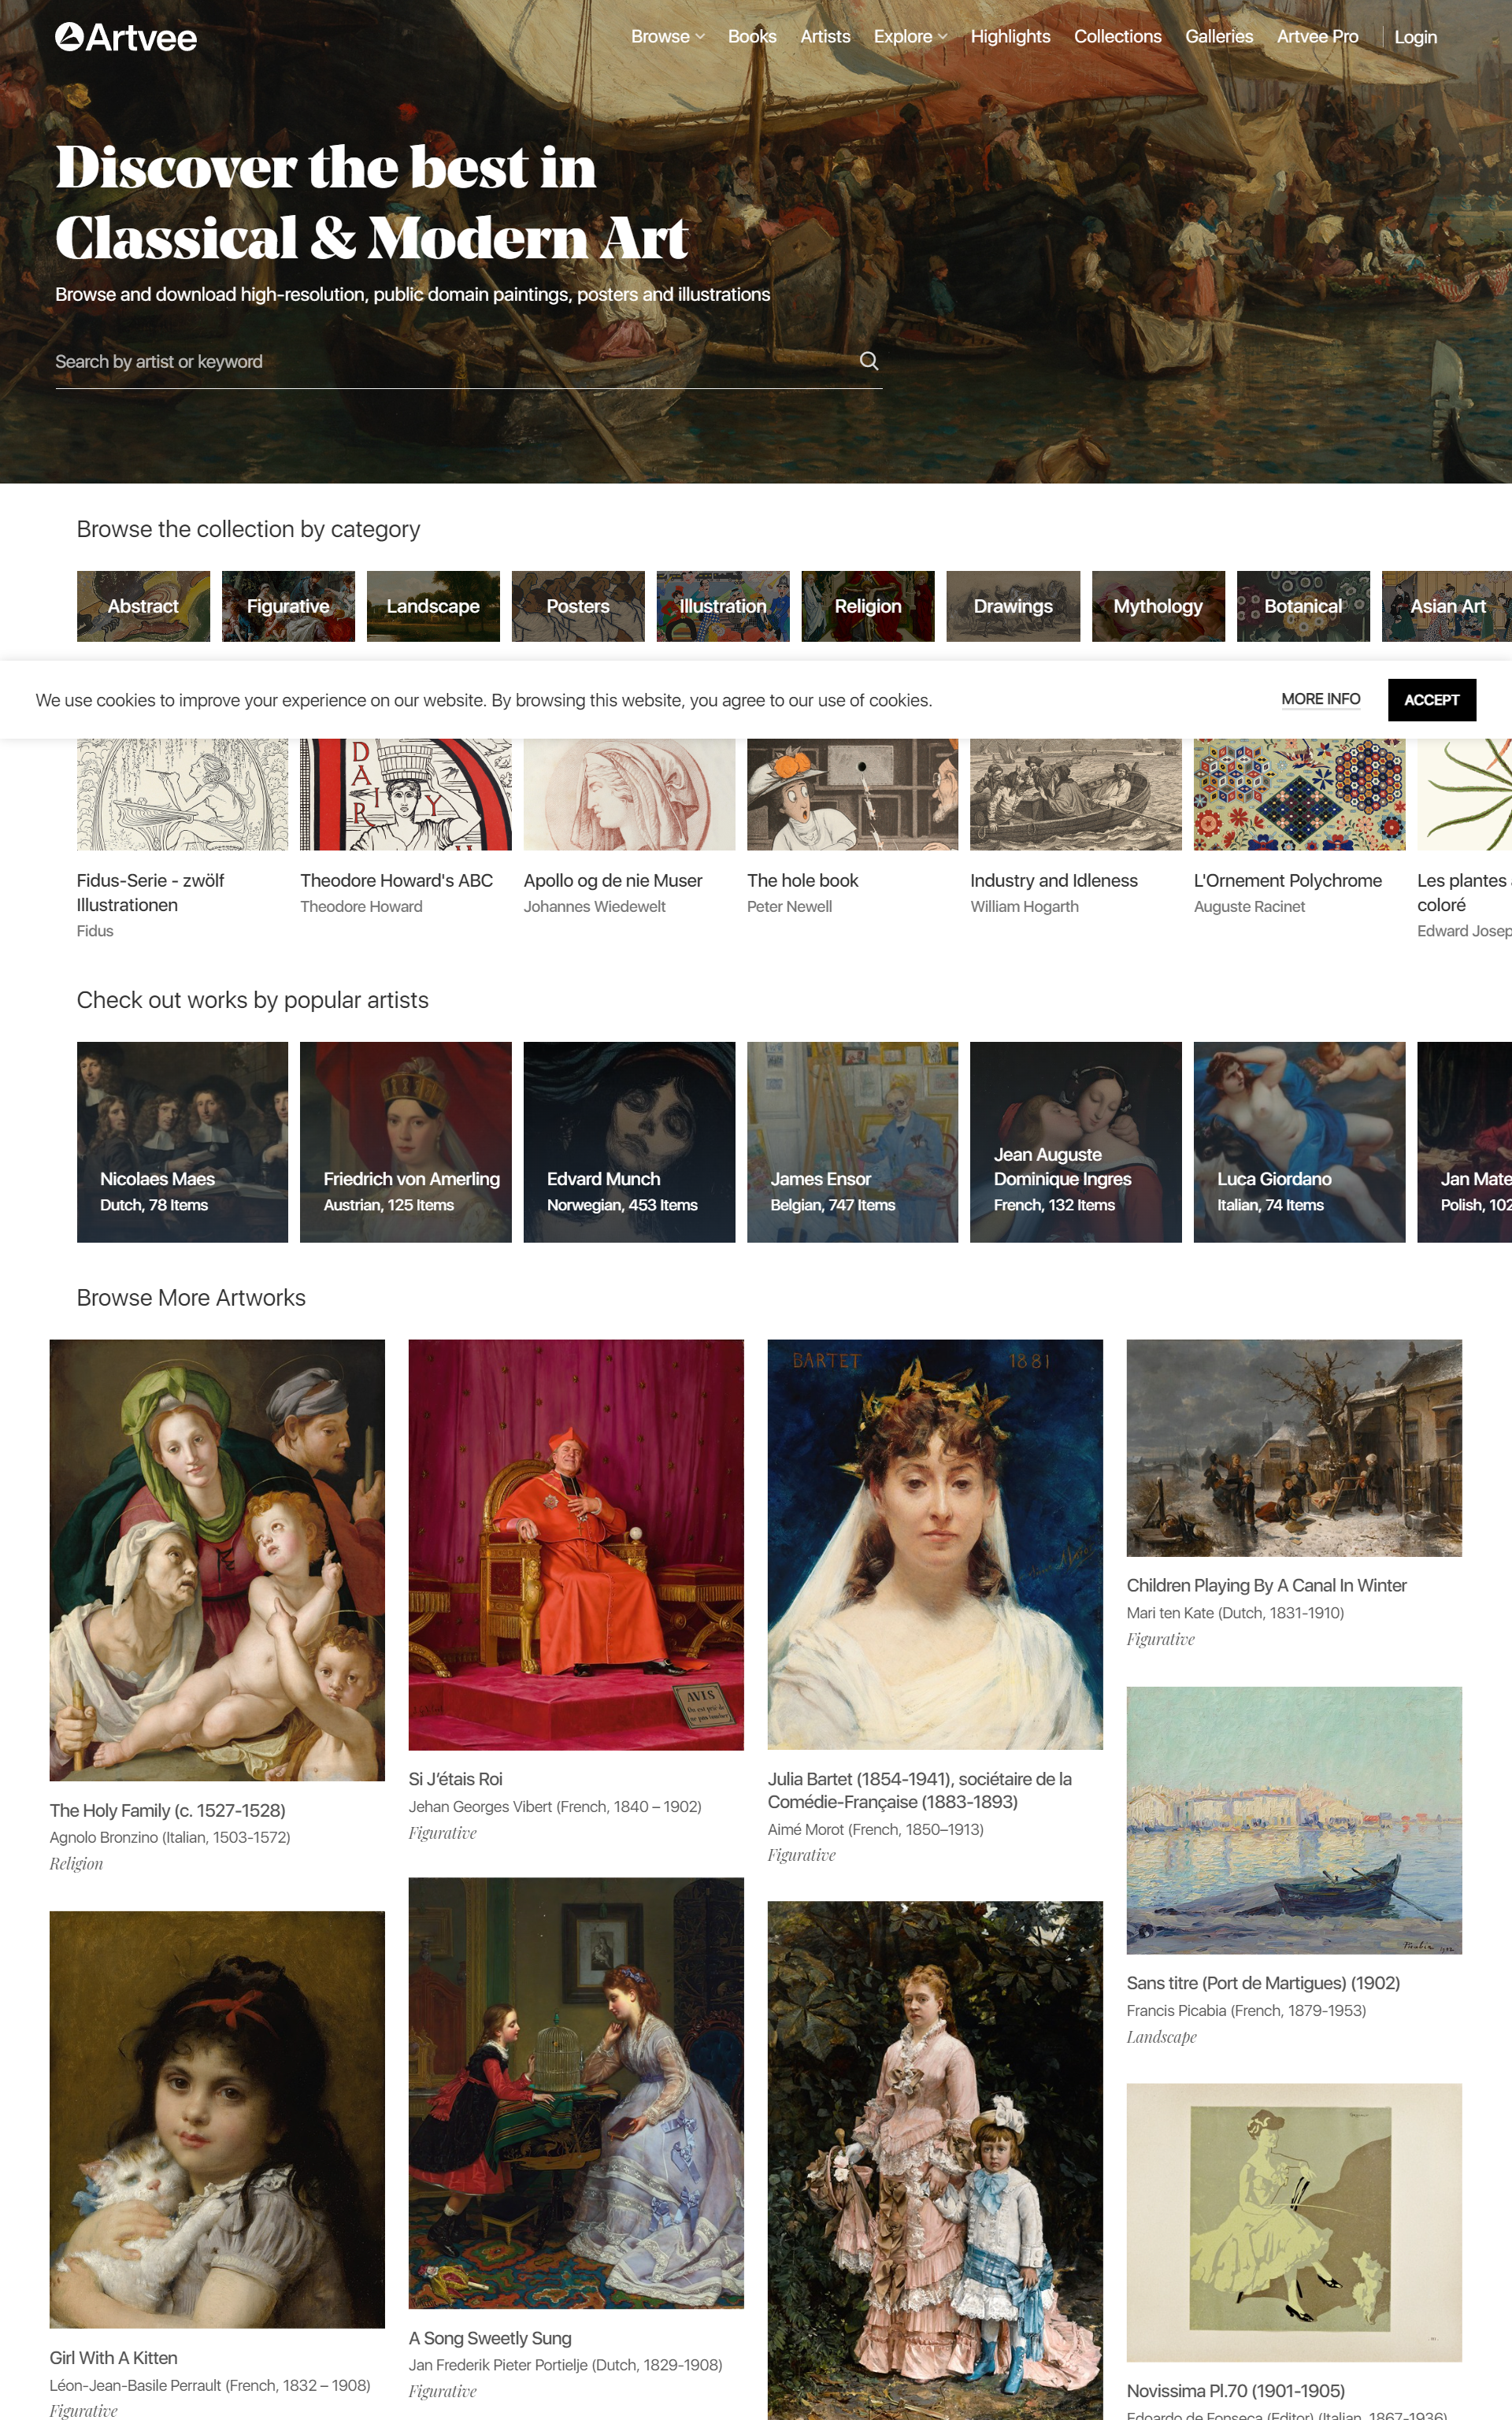Open L'Ornement Polychrome book thumbnail
The height and width of the screenshot is (2420, 1512).
(1299, 795)
